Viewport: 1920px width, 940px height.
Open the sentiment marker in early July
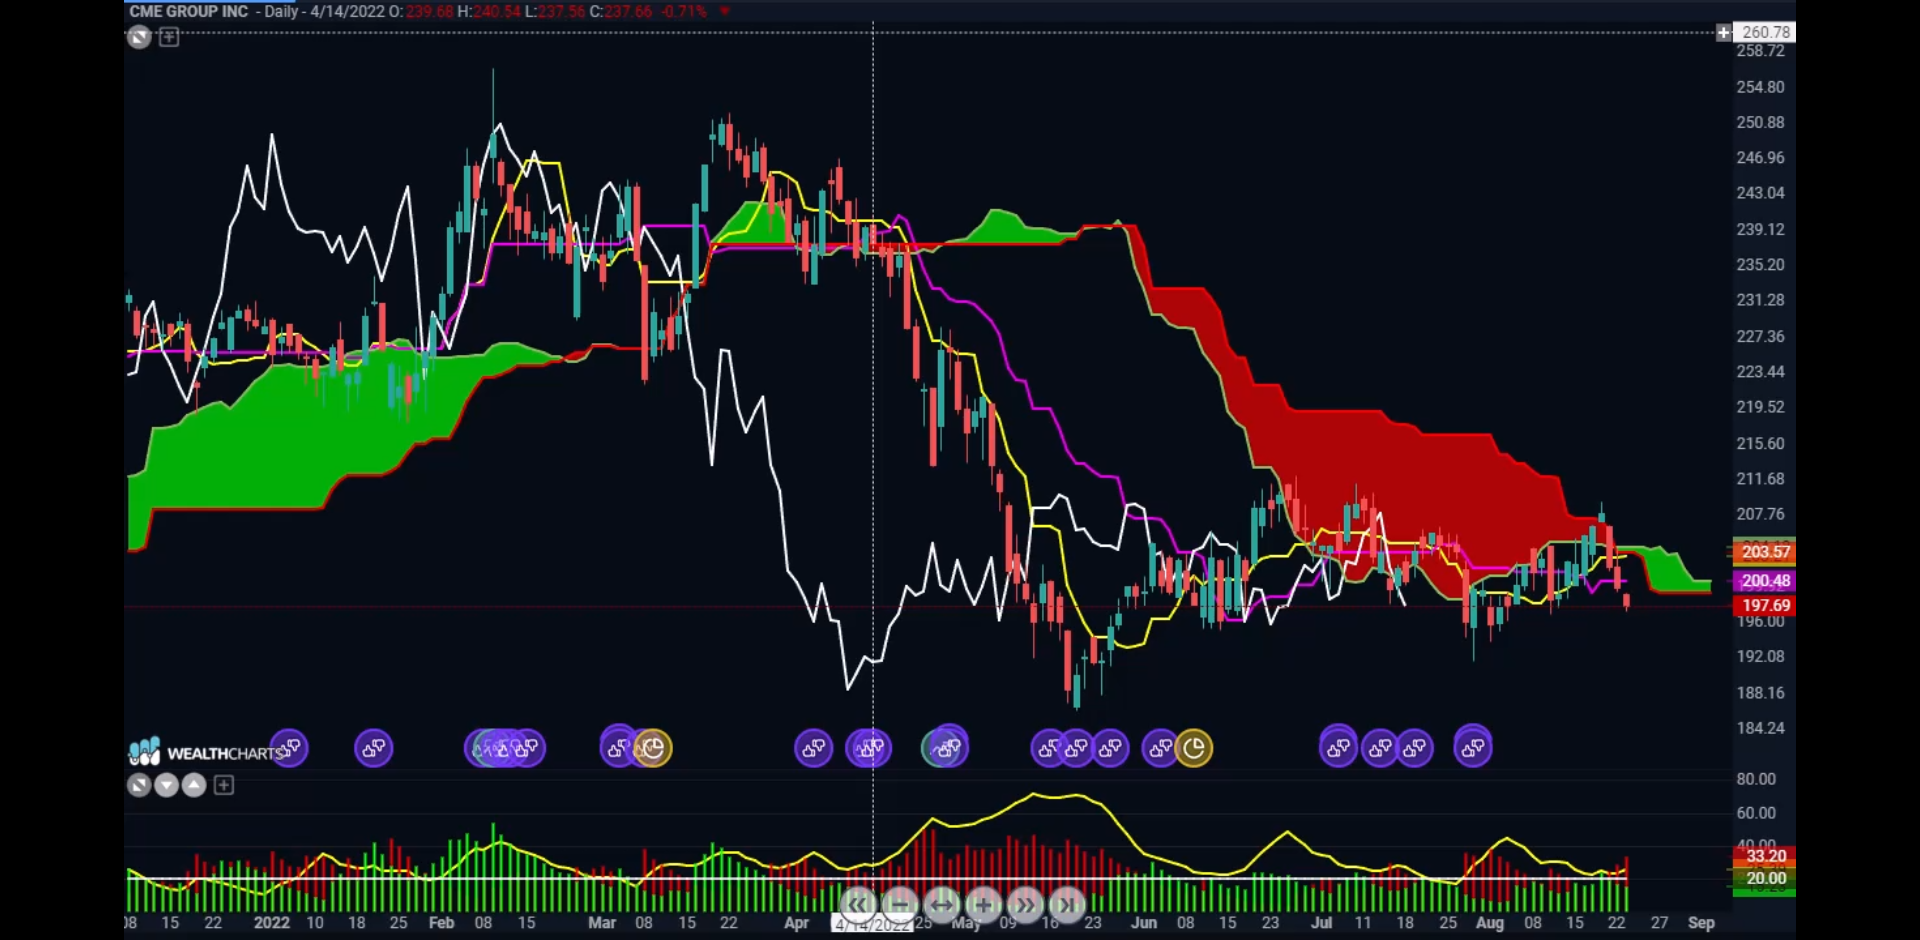(1338, 746)
